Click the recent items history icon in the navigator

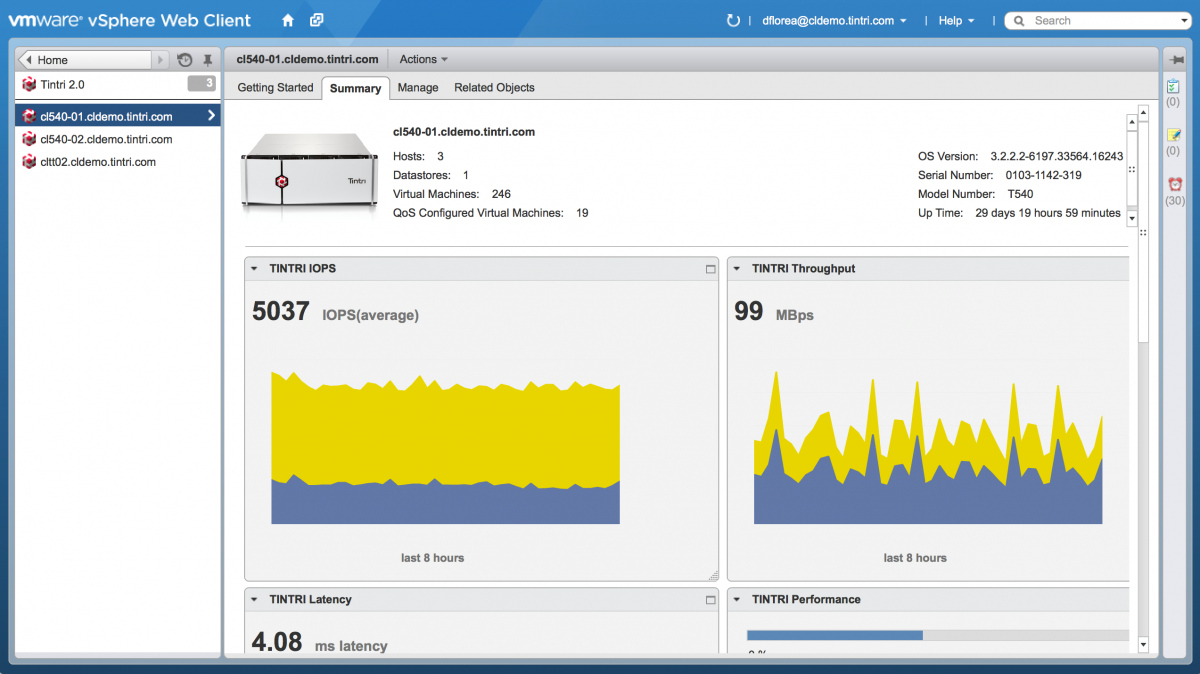184,59
